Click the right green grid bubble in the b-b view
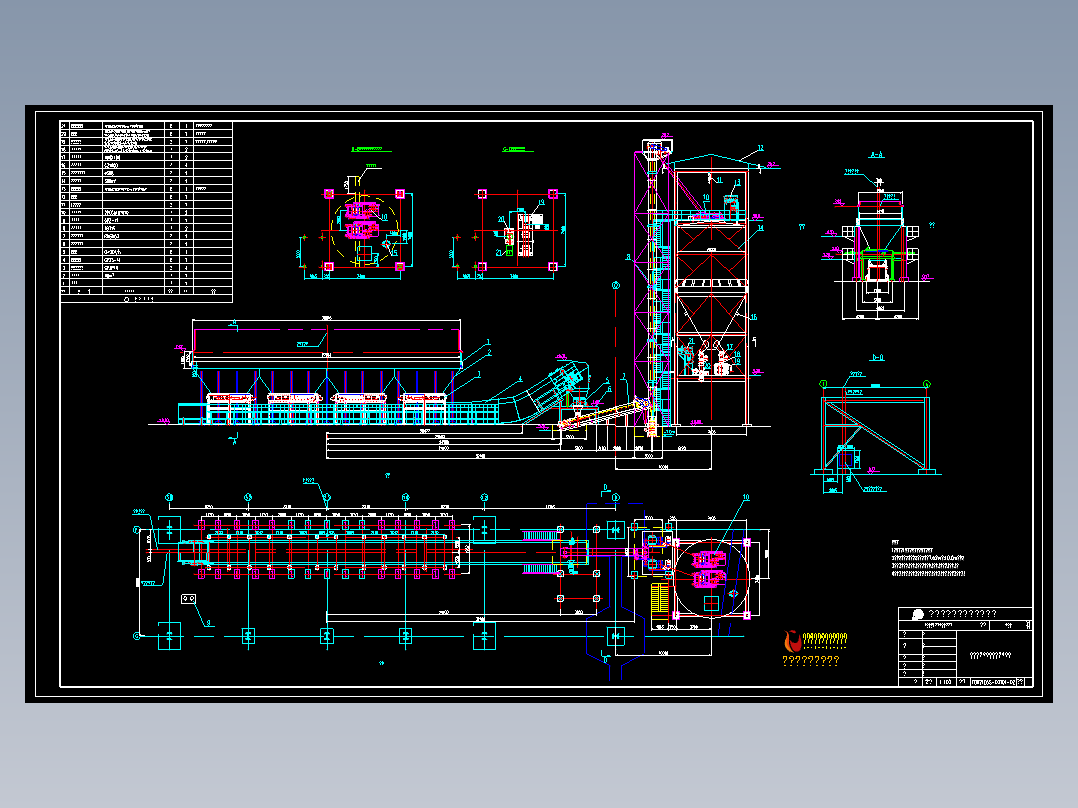The image size is (1078, 808). click(927, 384)
